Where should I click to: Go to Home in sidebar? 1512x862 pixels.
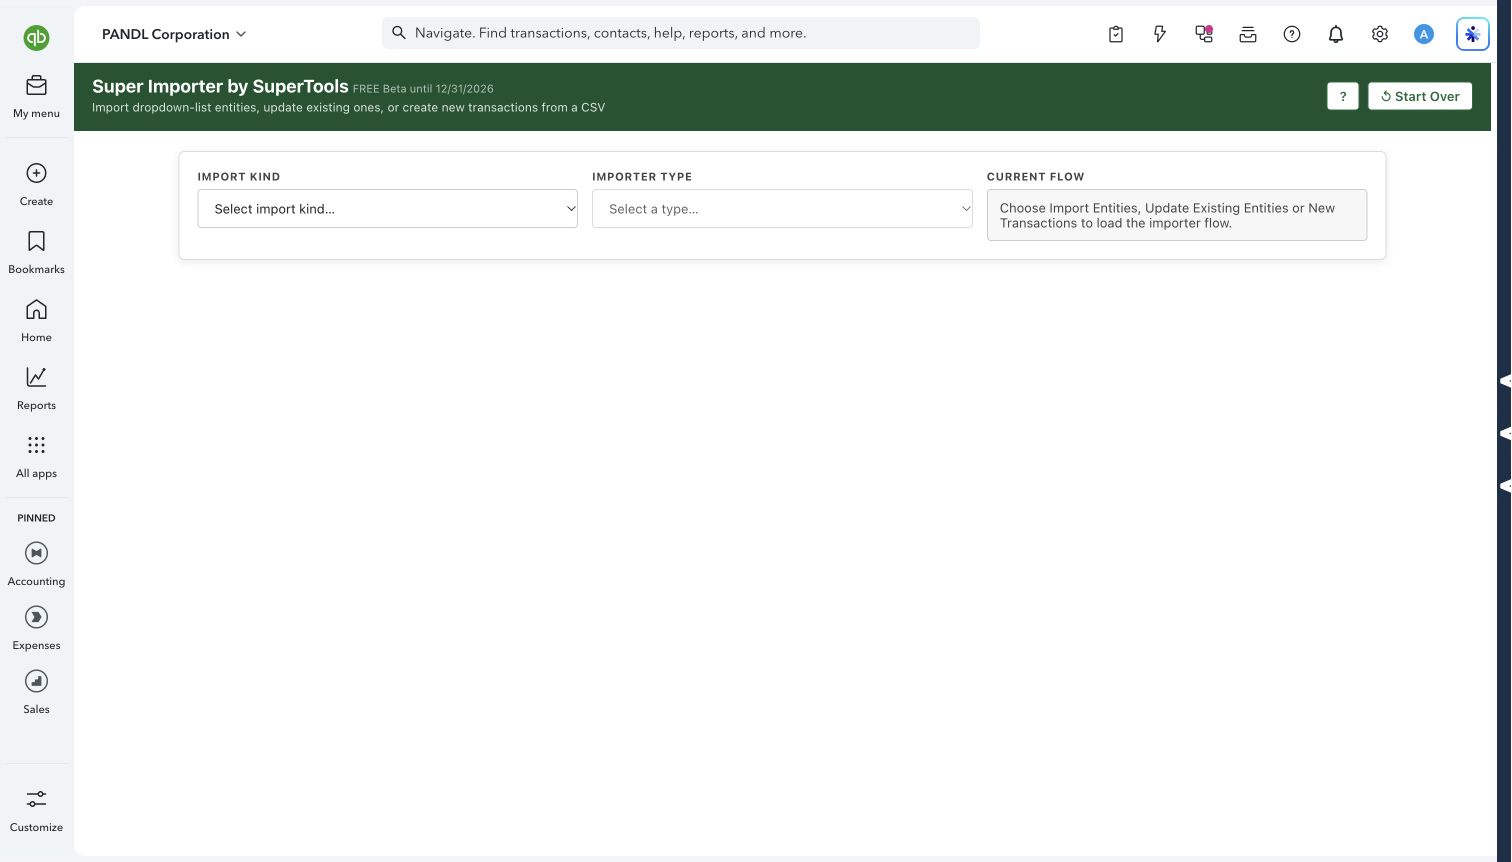36,320
